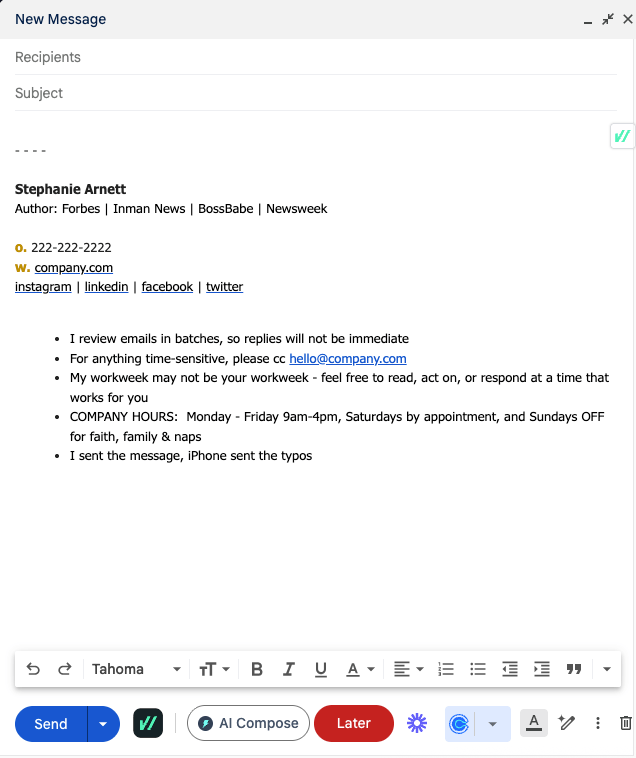Open the text size dropdown
The width and height of the screenshot is (636, 758).
215,669
